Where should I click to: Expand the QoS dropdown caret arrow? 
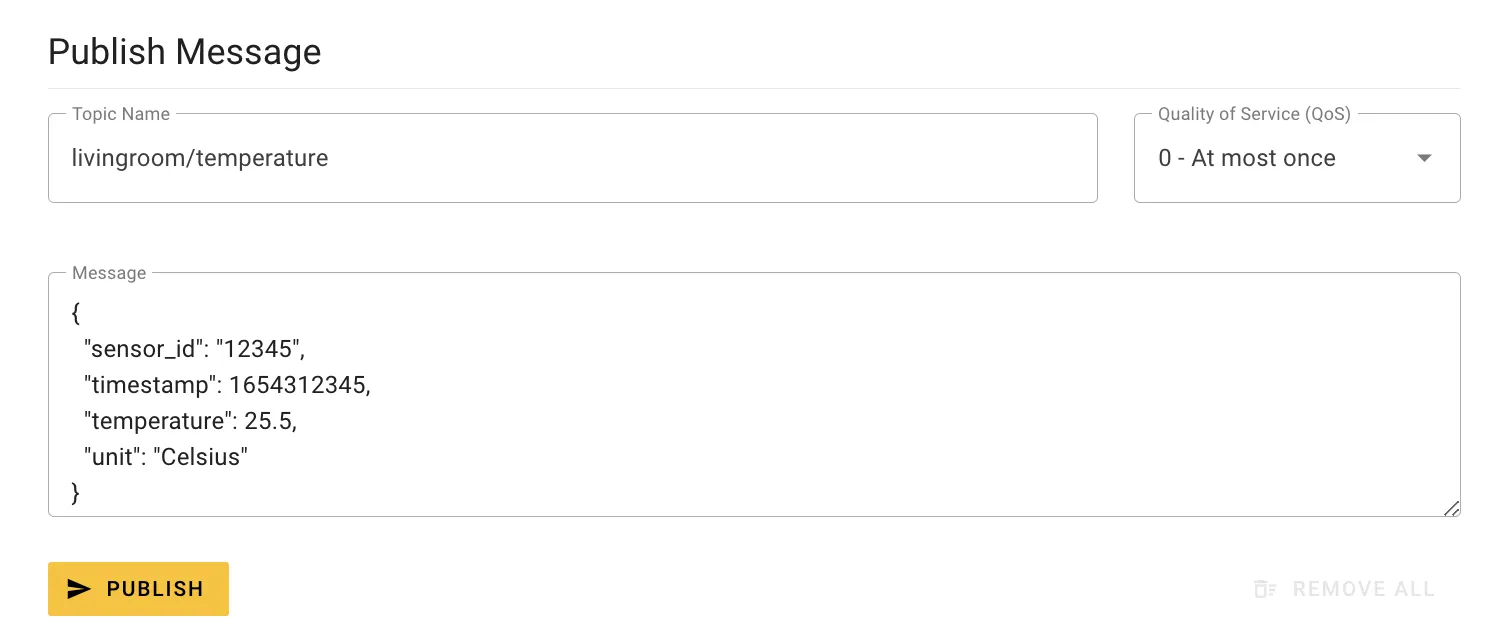point(1425,158)
